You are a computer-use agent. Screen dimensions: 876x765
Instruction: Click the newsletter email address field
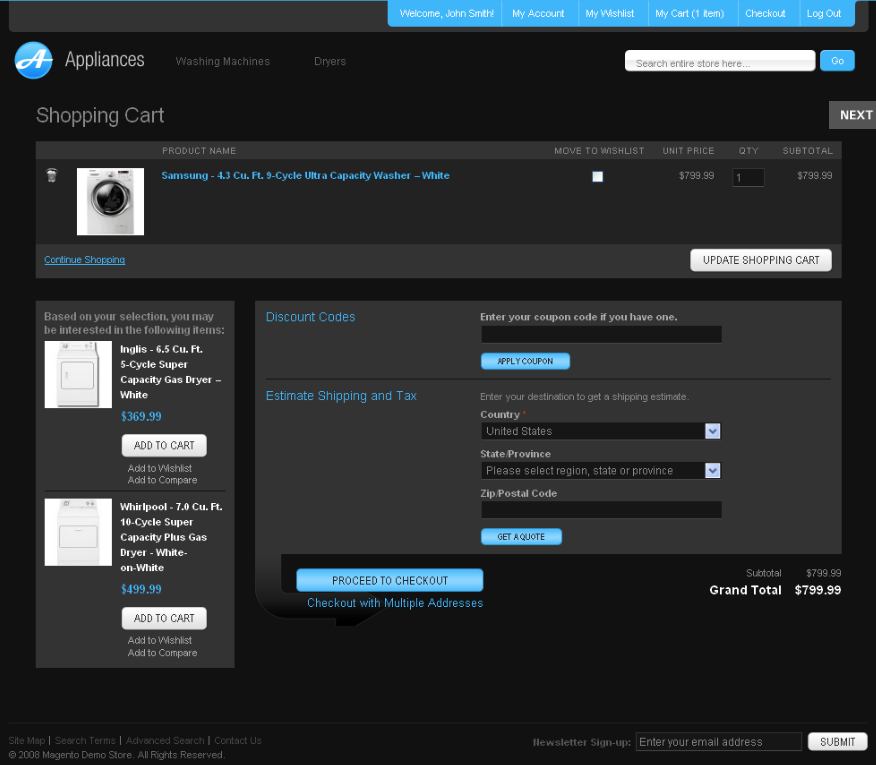click(x=718, y=742)
